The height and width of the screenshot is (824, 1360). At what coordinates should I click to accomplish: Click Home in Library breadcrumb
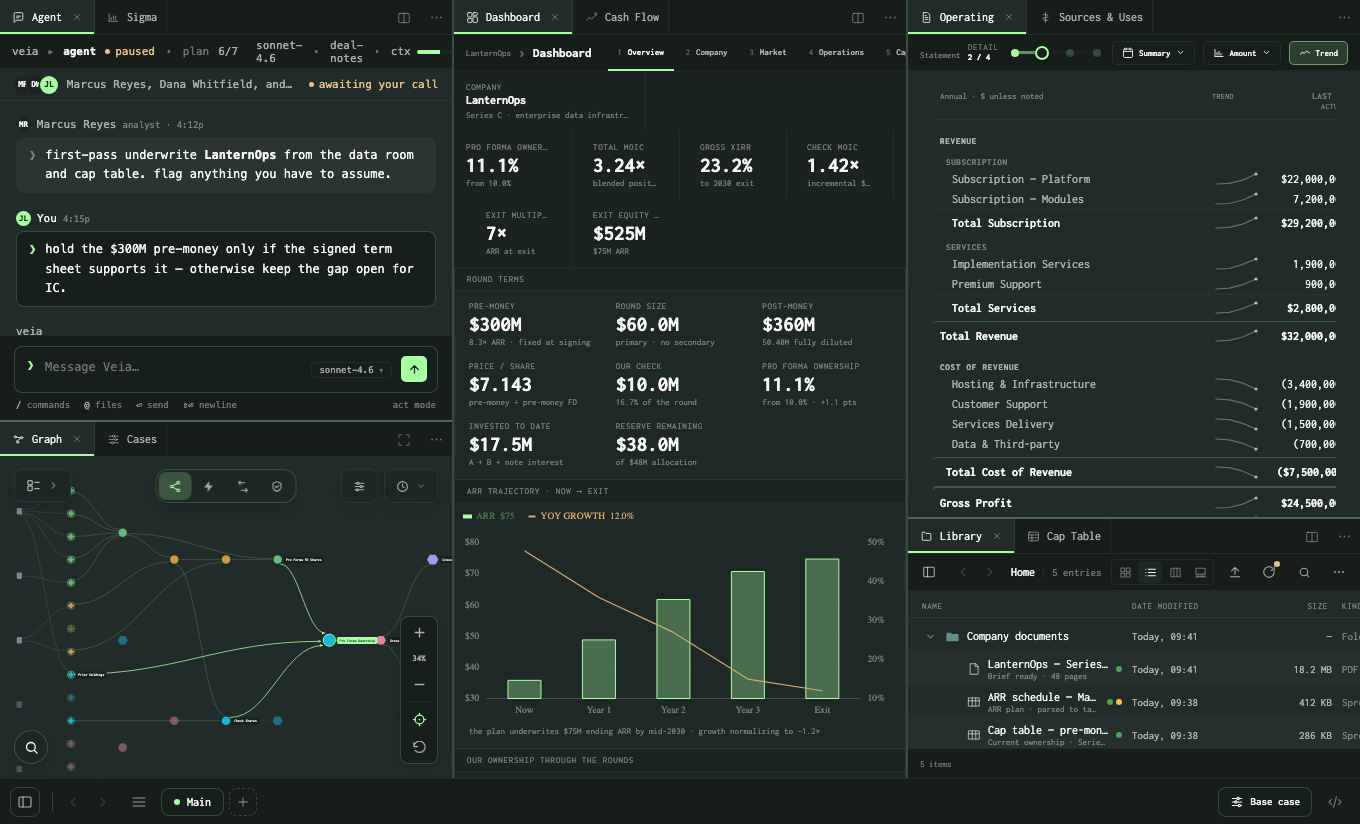pyautogui.click(x=1022, y=572)
